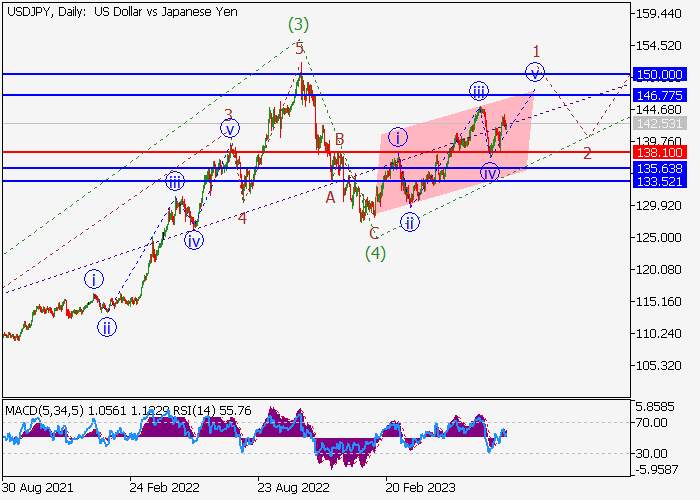Viewport: 700px width, 500px height.
Task: Select the red 138.100 price level label
Action: click(660, 153)
